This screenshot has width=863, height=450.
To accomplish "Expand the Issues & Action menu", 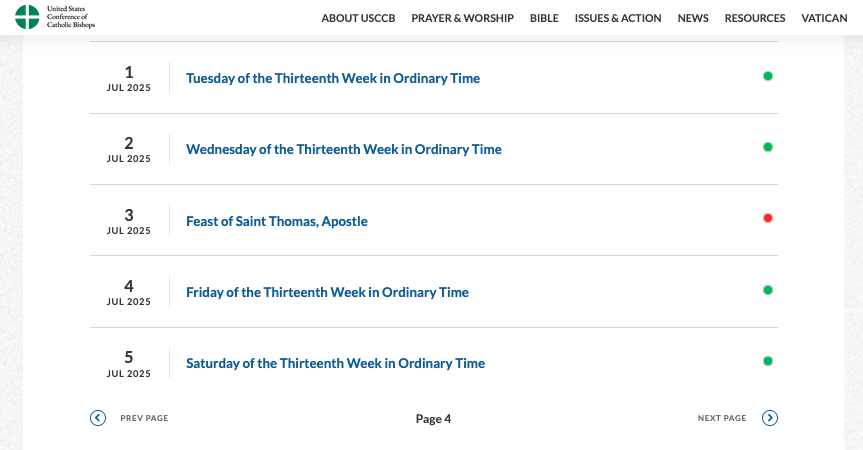I will point(618,18).
